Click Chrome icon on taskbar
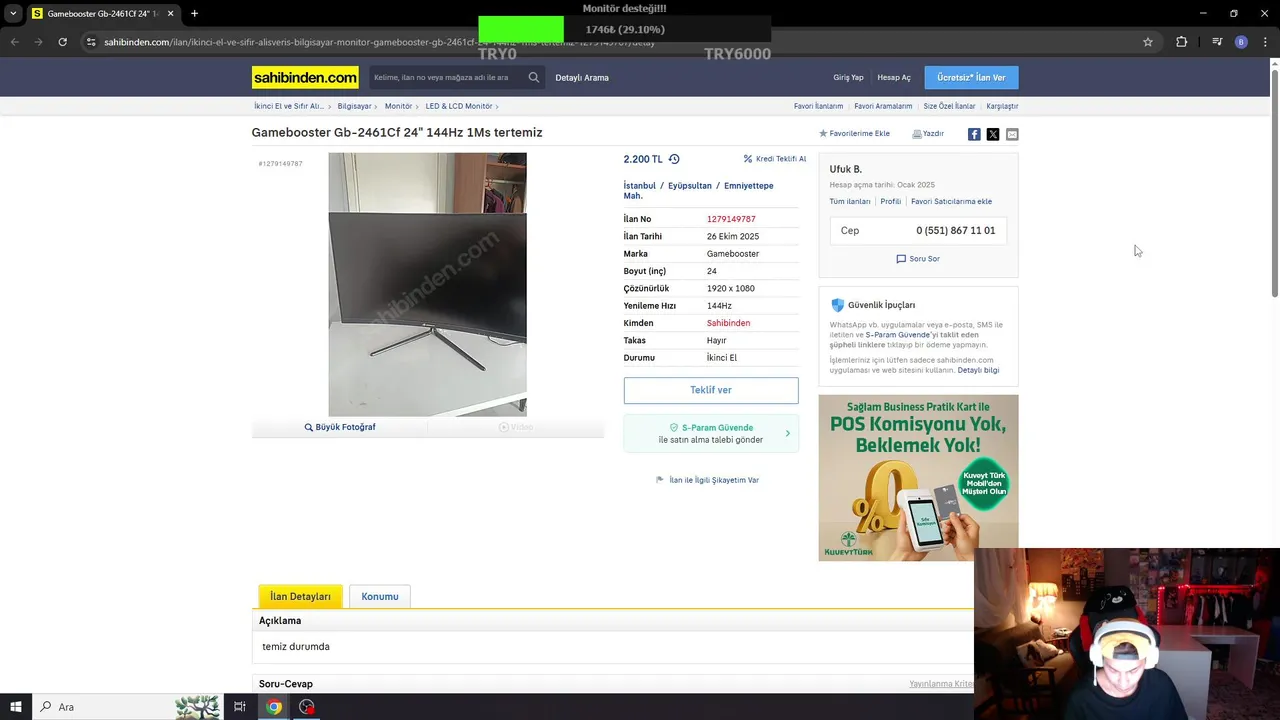Screen dimensions: 1280x720 point(273,707)
